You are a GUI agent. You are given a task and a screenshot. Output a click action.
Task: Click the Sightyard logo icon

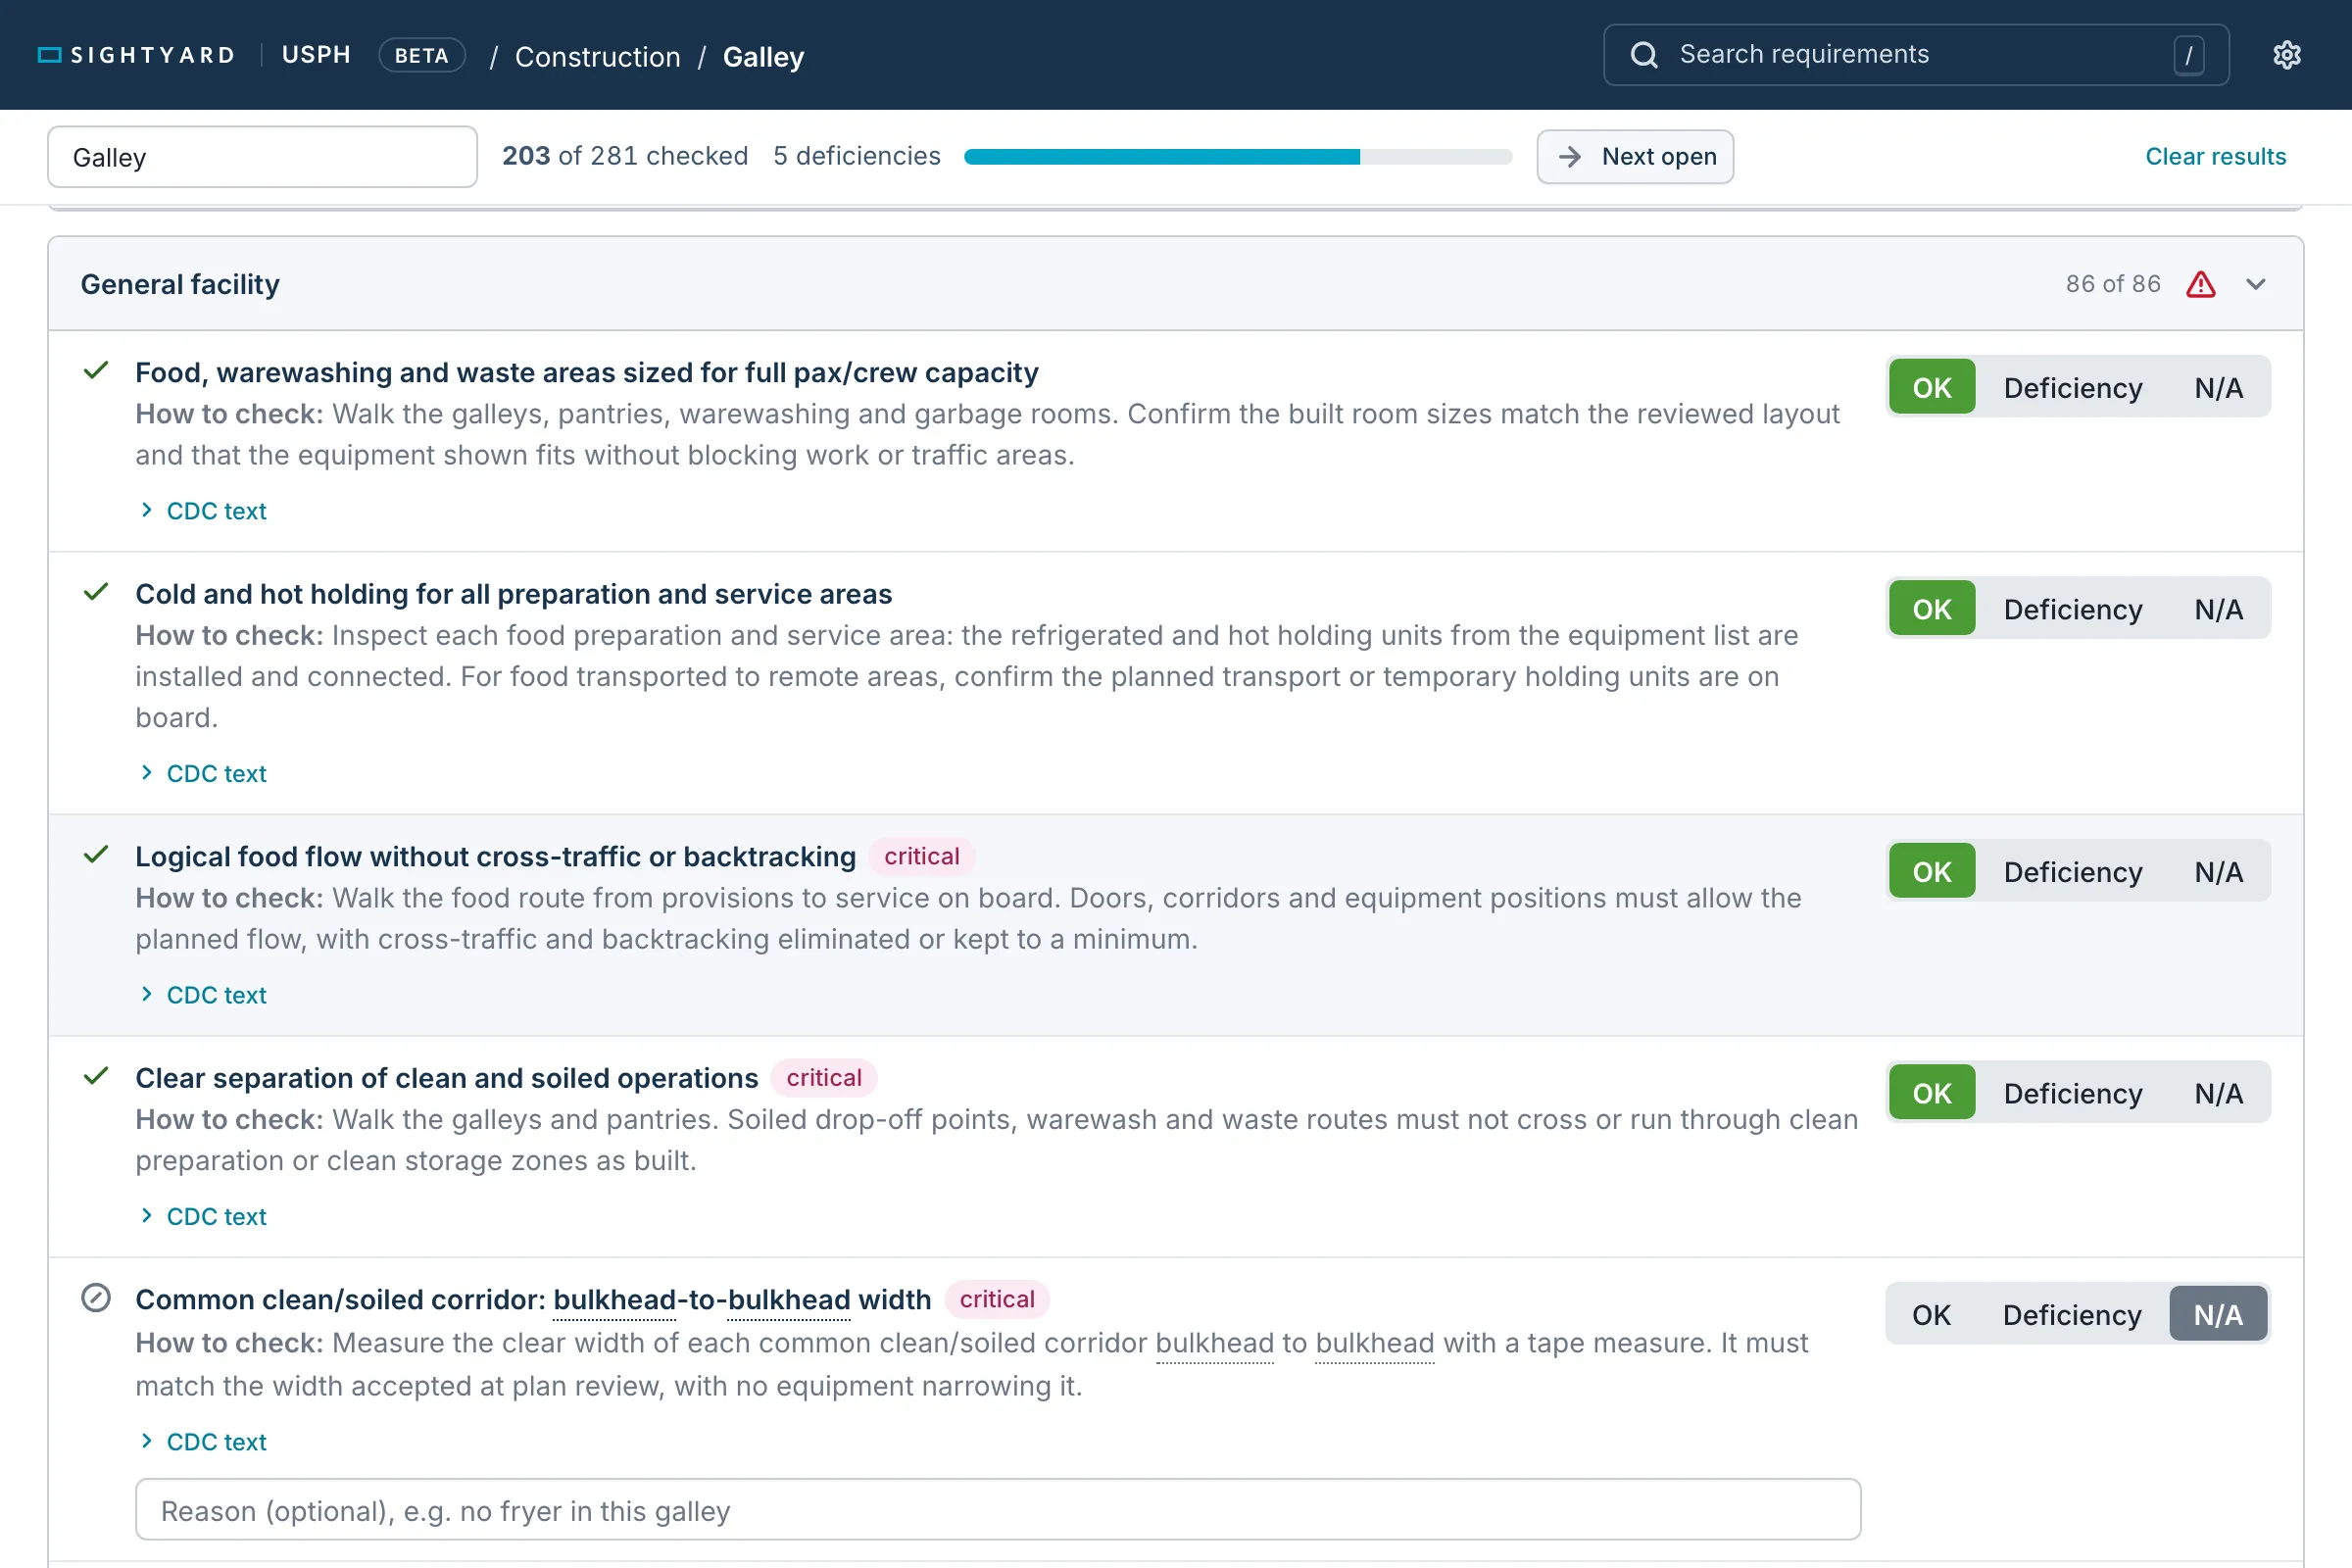pyautogui.click(x=50, y=55)
